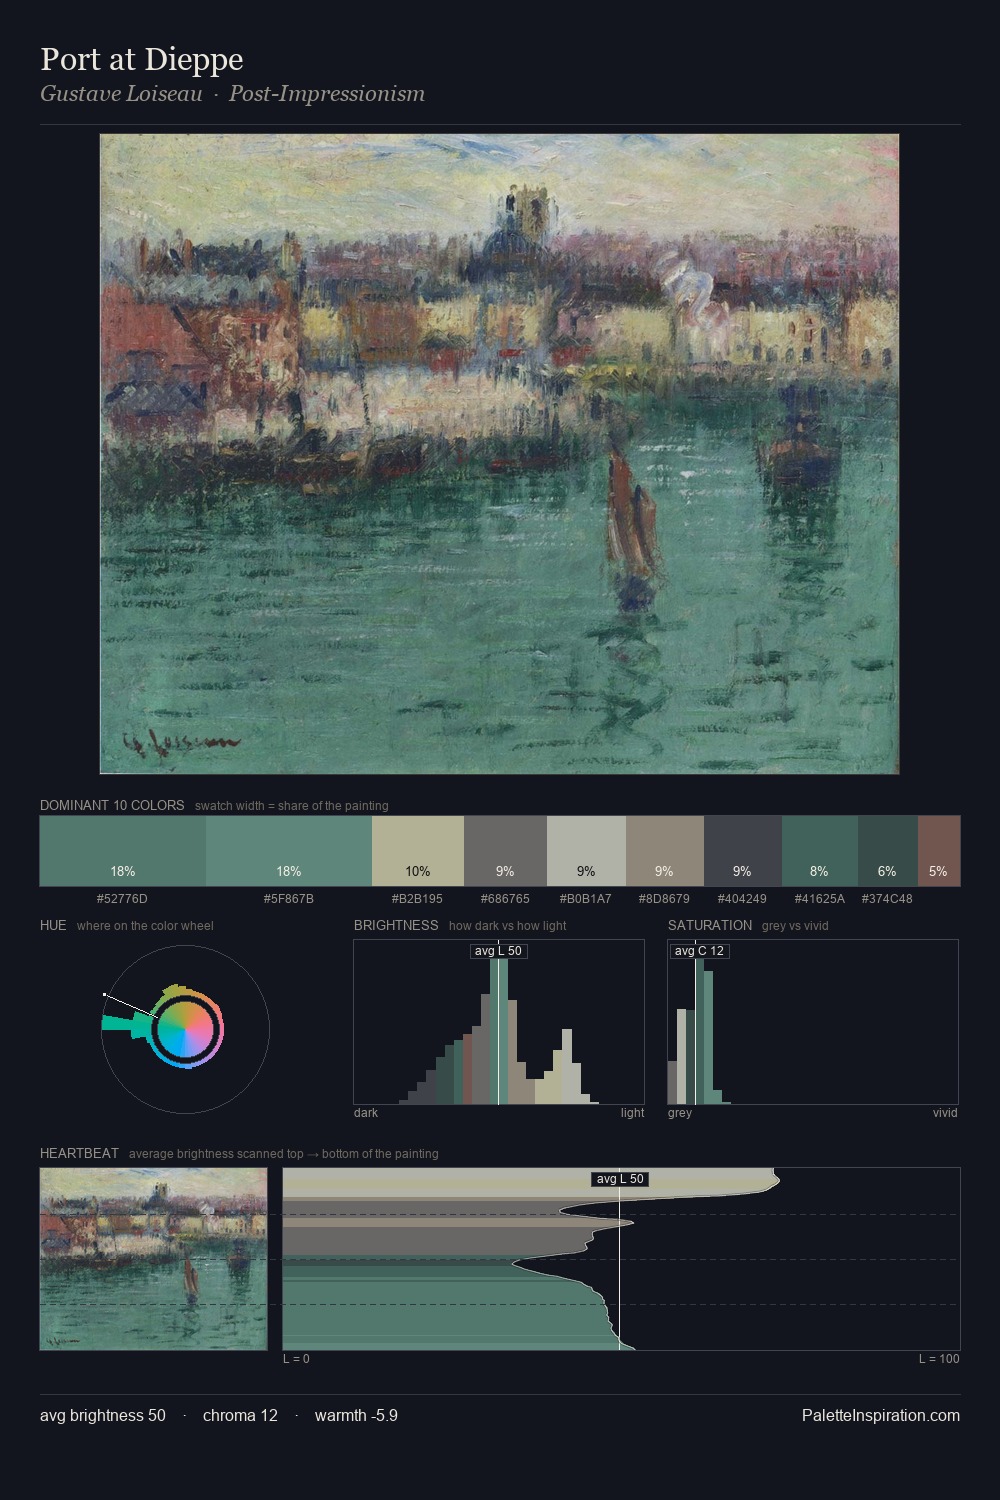This screenshot has width=1000, height=1500.
Task: Choose the light grey #B0B1A7 swatch
Action: tap(586, 851)
